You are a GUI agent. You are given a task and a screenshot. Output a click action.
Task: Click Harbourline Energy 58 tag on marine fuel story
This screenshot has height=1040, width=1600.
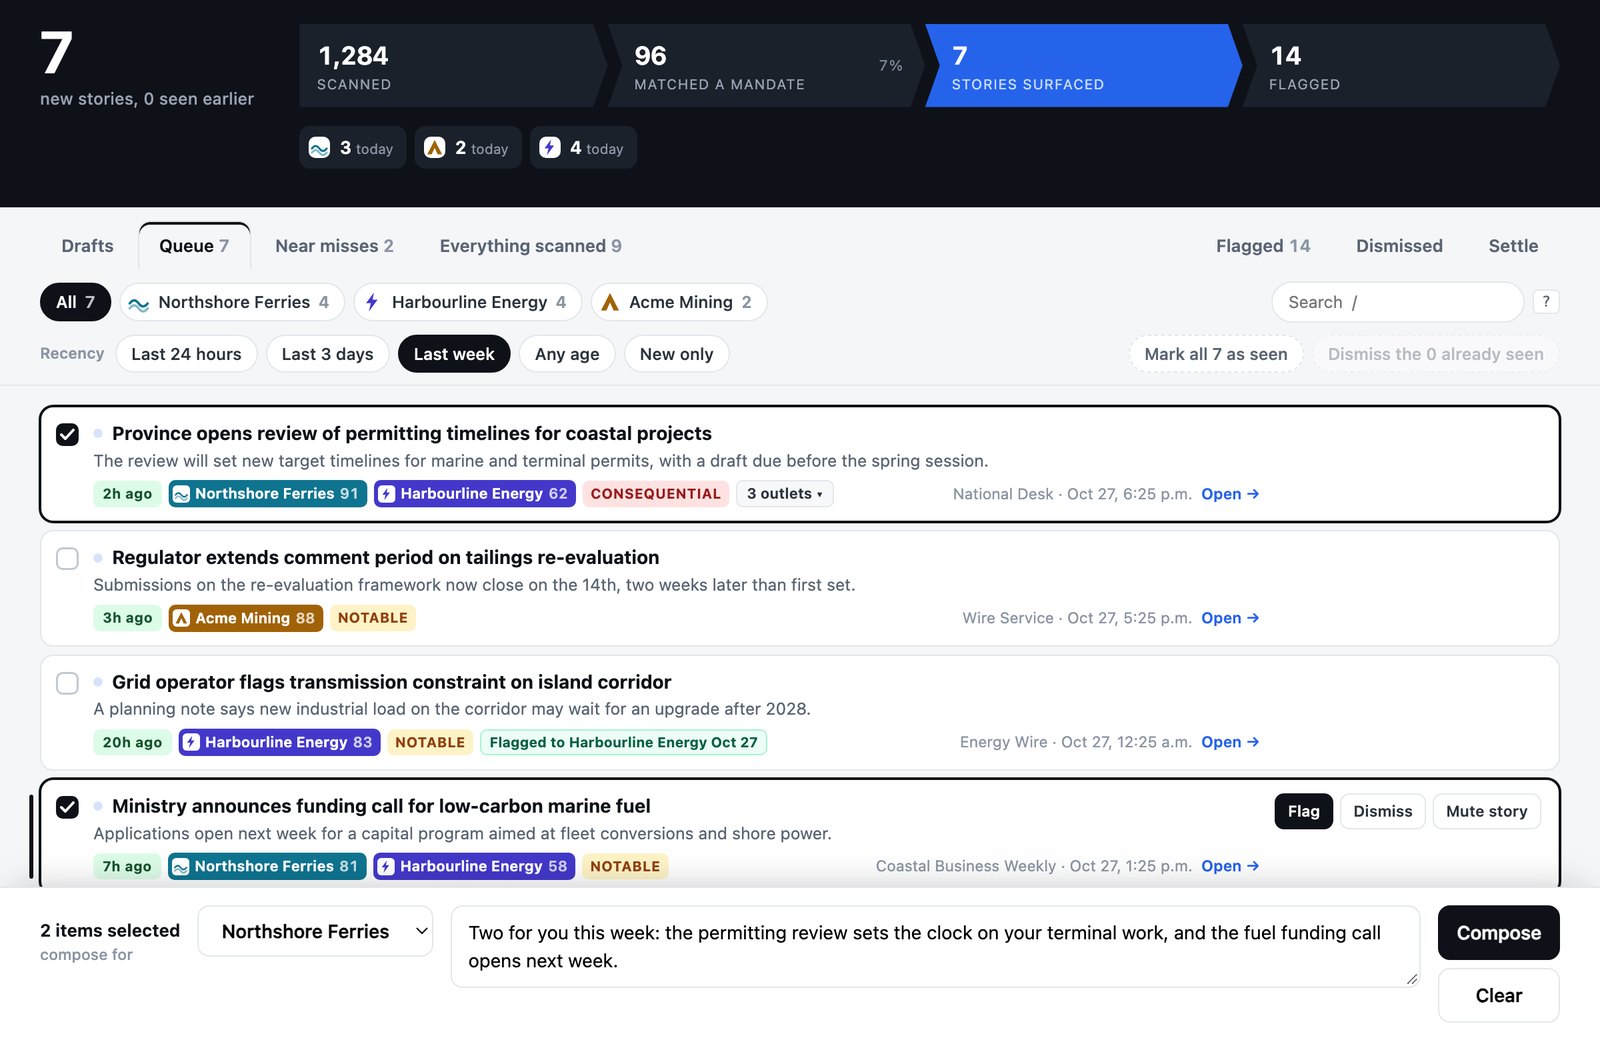pos(474,866)
